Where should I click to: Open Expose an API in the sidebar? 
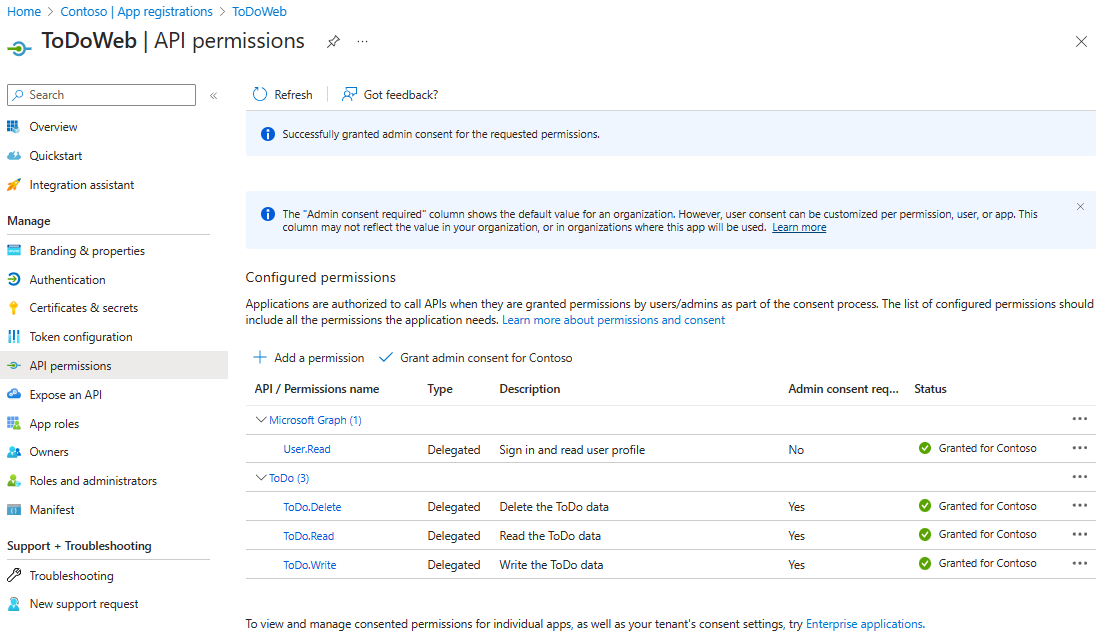[65, 395]
